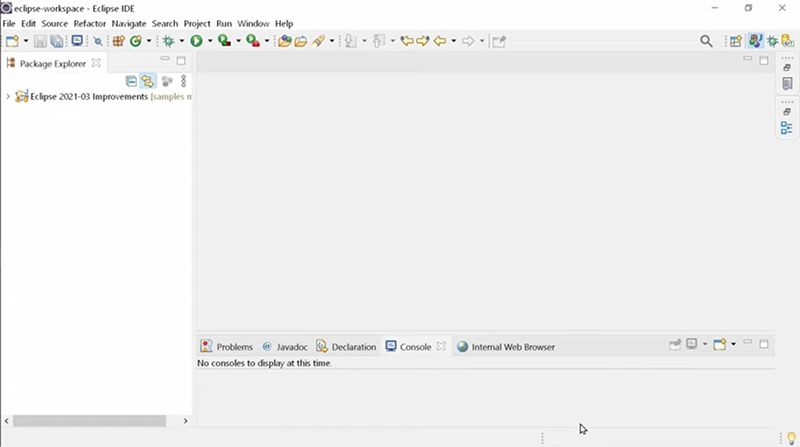The height and width of the screenshot is (447, 800).
Task: Switch to the Debug perspective
Action: (772, 41)
